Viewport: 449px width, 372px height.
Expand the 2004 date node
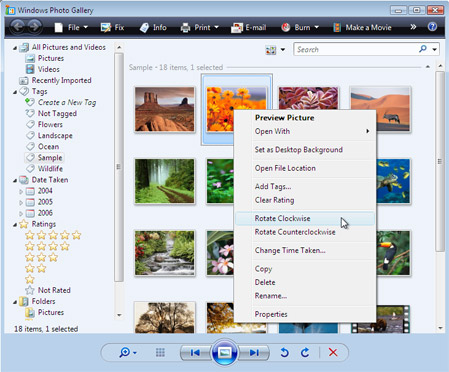click(21, 191)
